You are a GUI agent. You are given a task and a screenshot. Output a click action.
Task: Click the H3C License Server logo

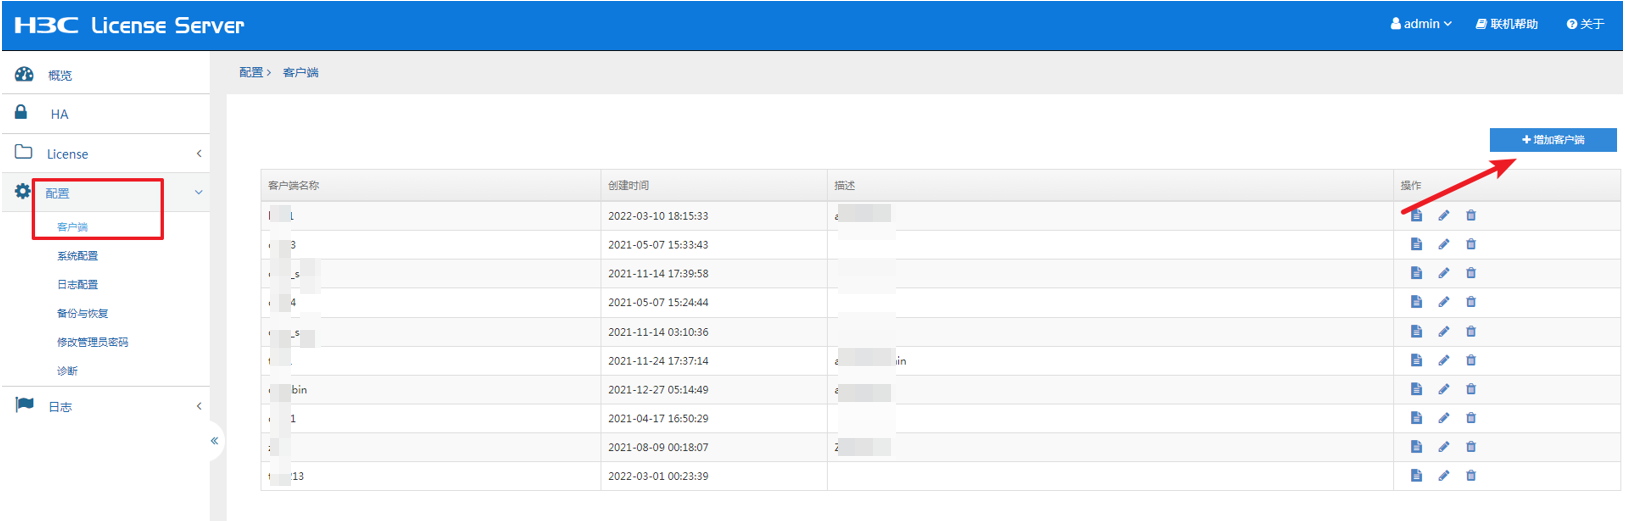[129, 25]
